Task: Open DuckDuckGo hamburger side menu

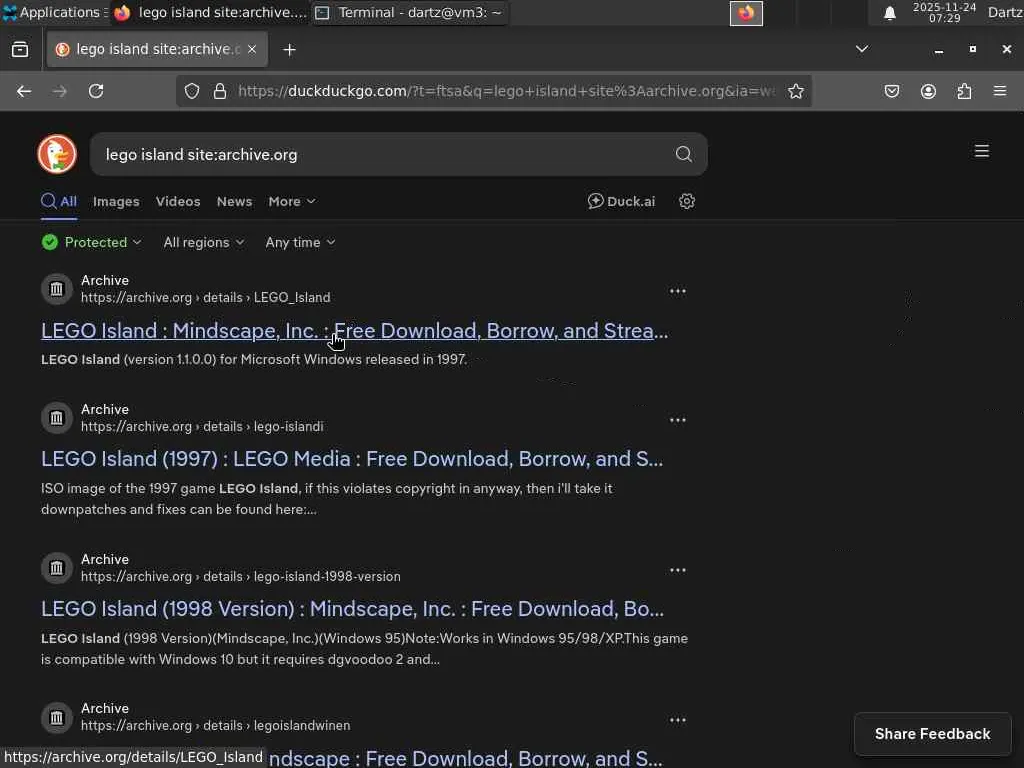Action: (x=982, y=152)
